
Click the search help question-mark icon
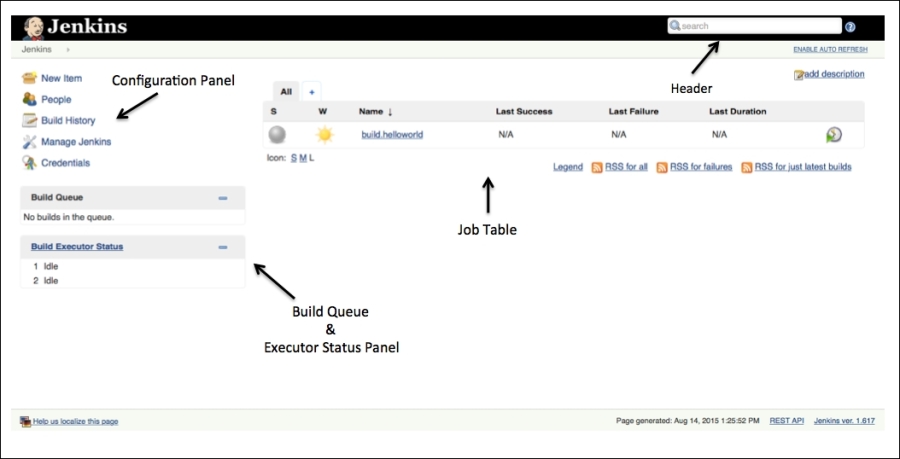coord(850,26)
